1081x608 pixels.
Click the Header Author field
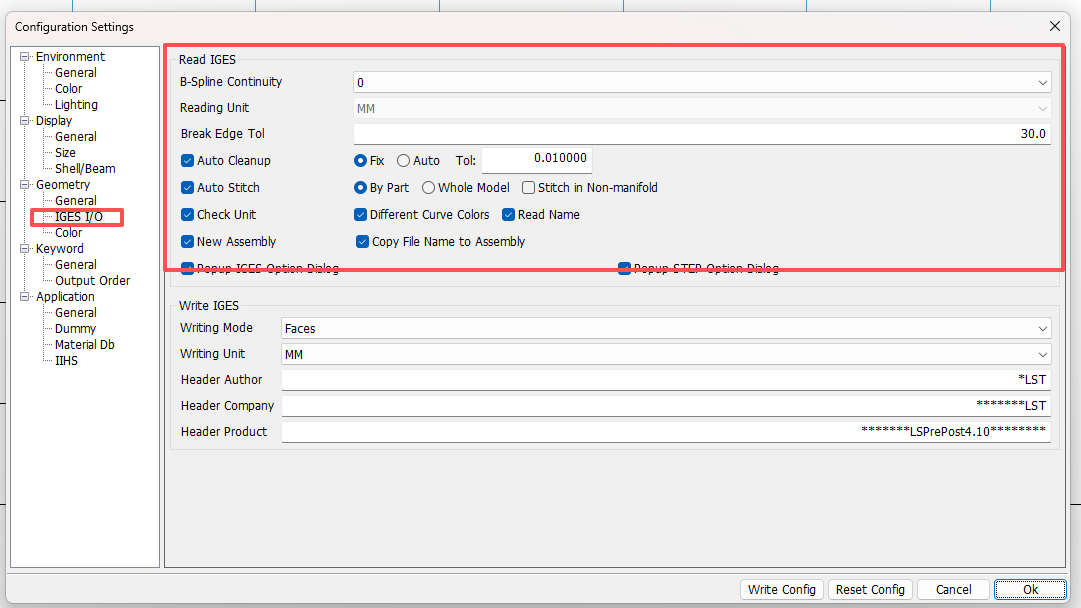666,380
